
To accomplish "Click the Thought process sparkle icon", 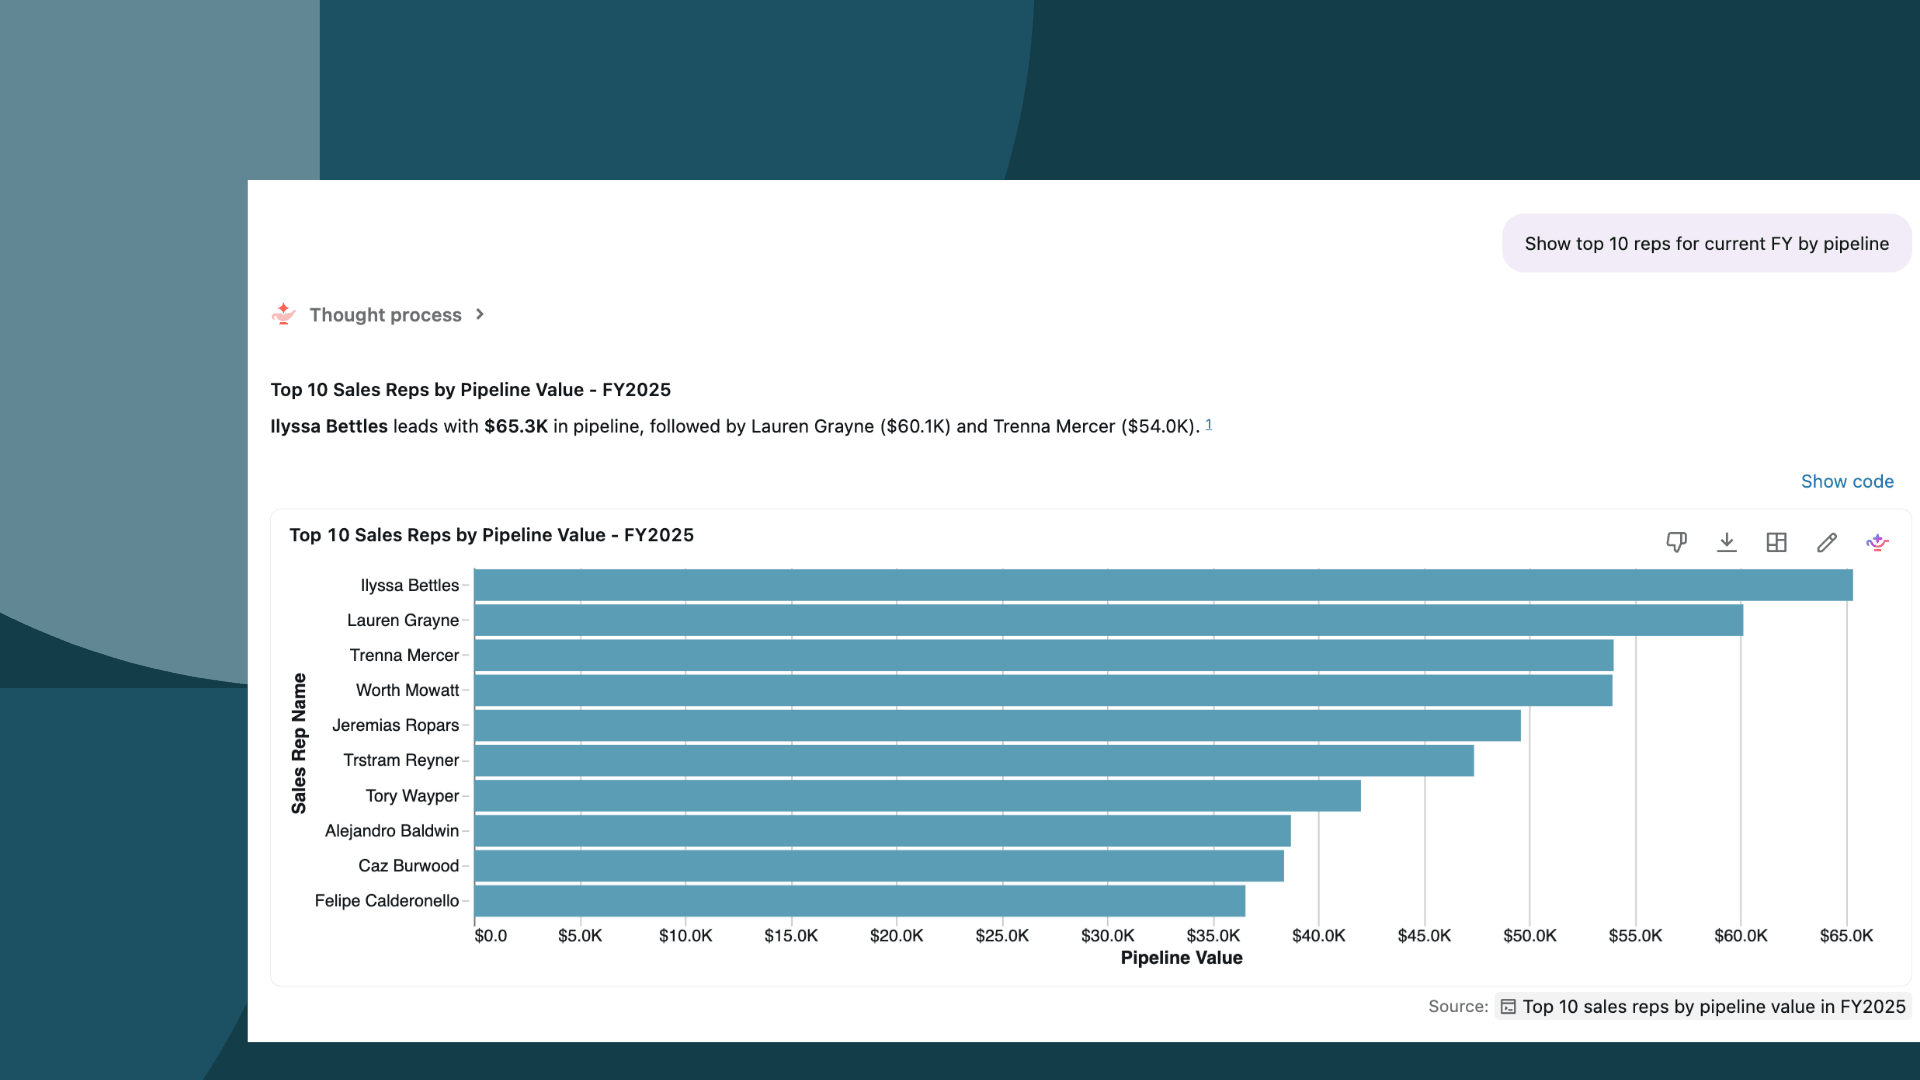I will click(x=284, y=314).
